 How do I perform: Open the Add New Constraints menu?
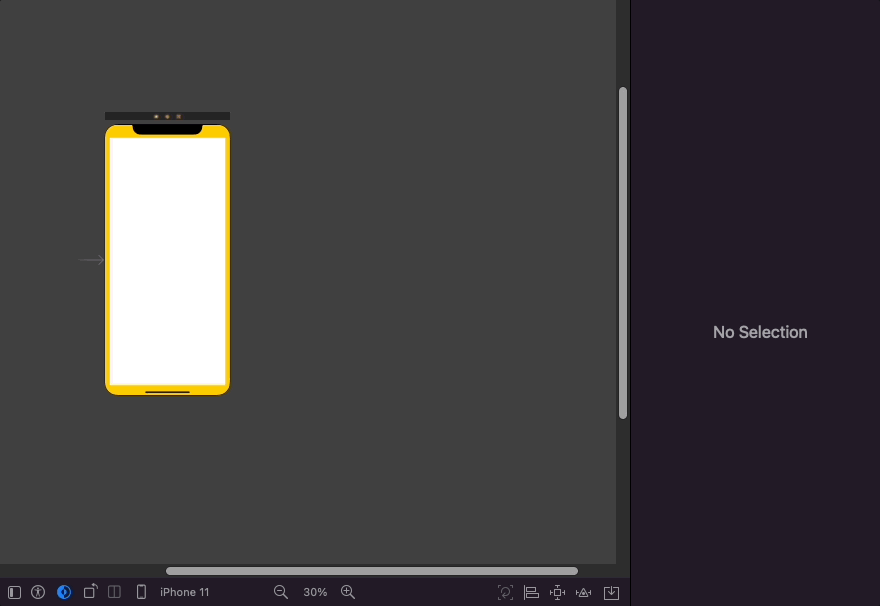coord(557,592)
